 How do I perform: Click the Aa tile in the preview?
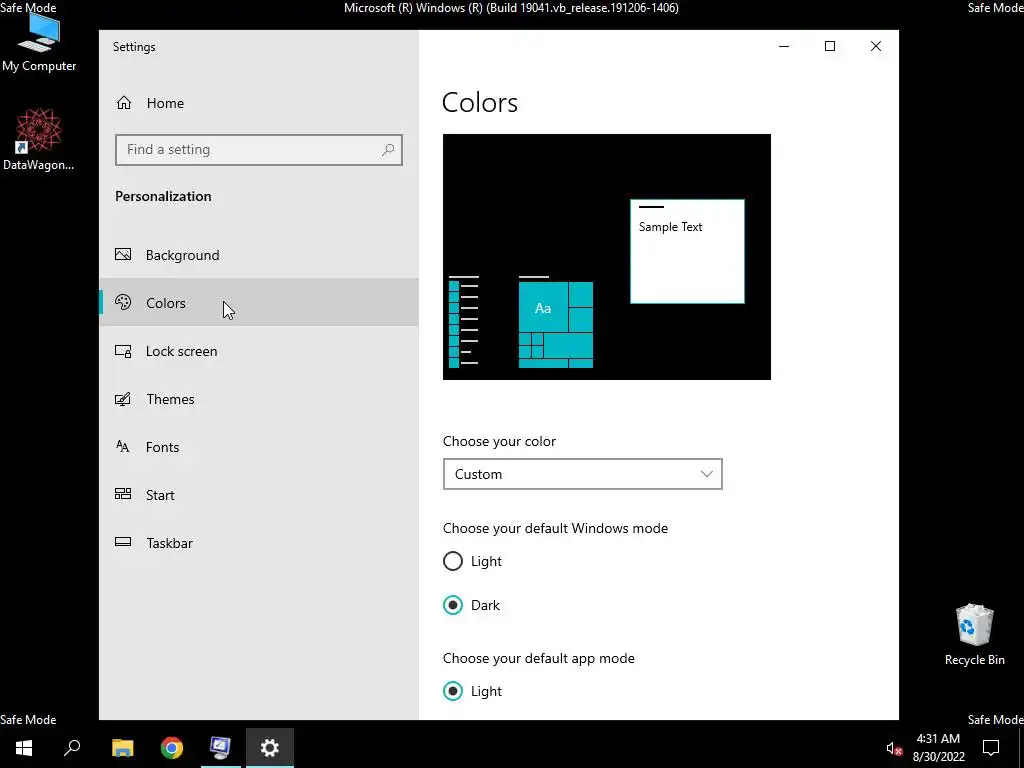point(543,308)
